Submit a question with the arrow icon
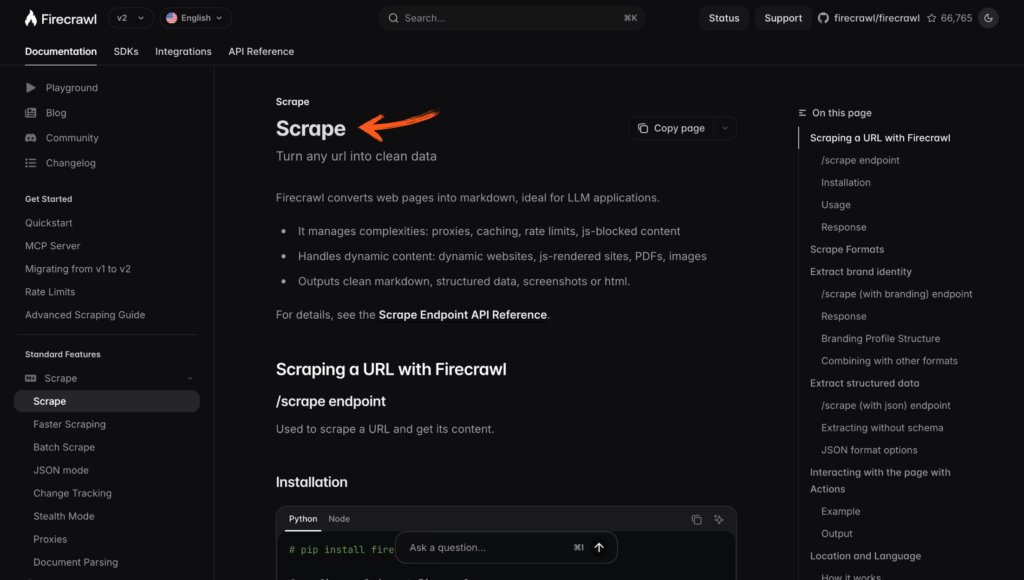Screen dimensions: 1024x580 (x=598, y=547)
